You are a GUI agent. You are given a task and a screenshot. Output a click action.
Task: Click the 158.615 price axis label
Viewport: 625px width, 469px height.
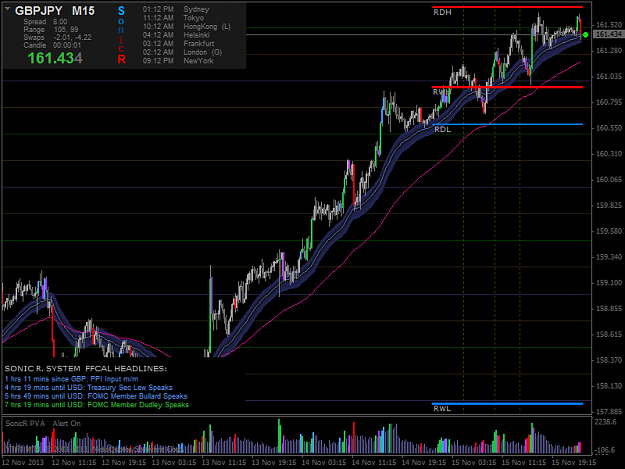[x=608, y=334]
